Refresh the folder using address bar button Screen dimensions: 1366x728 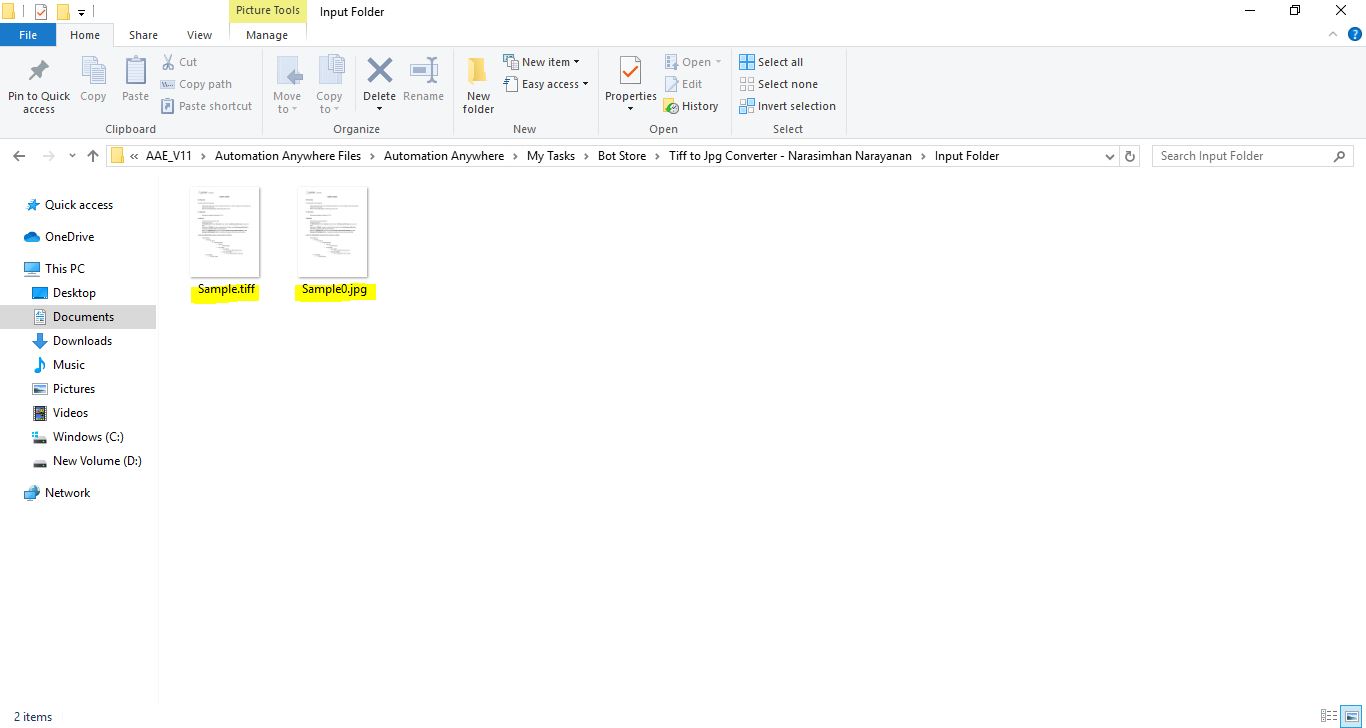coord(1130,156)
